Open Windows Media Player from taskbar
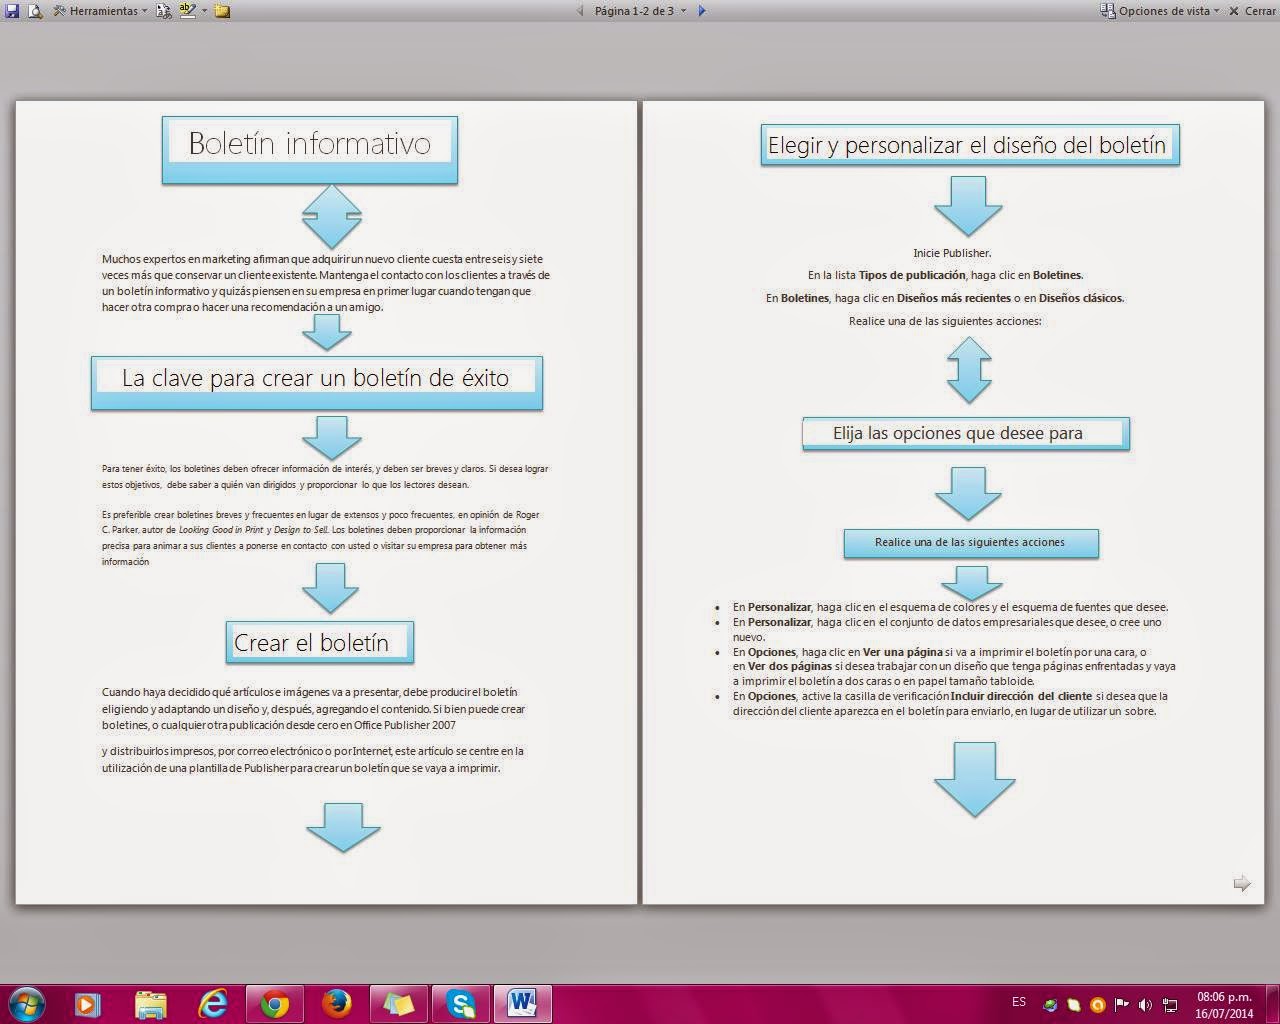 click(88, 1003)
